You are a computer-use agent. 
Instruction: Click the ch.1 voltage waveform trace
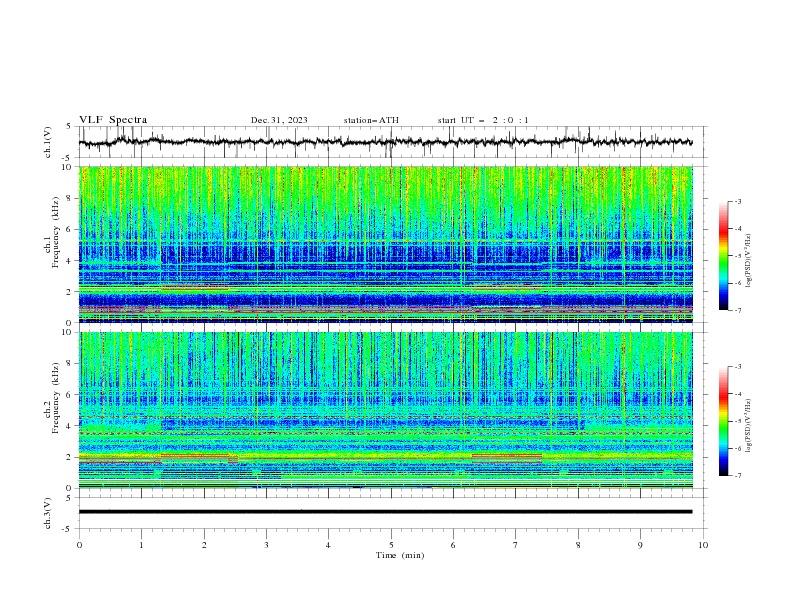point(385,142)
